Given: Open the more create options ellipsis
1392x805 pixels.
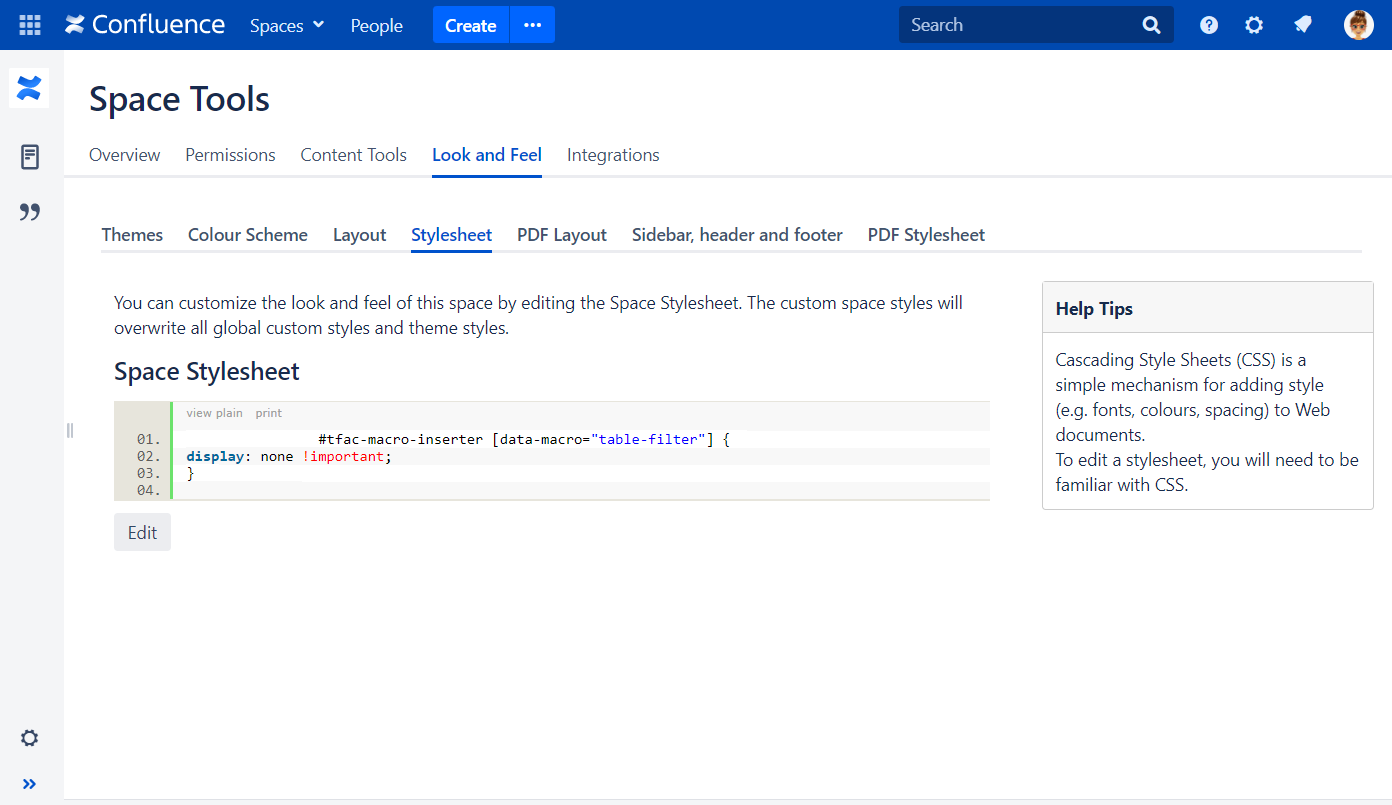Looking at the screenshot, I should pos(532,25).
